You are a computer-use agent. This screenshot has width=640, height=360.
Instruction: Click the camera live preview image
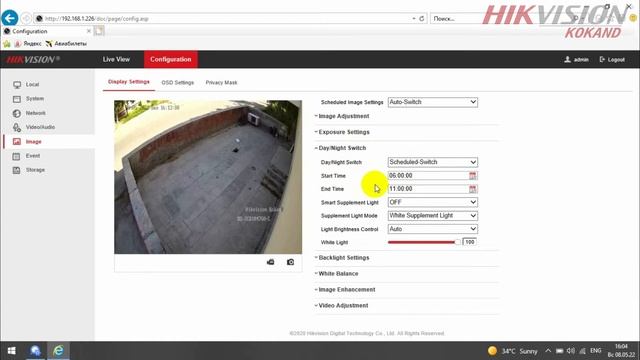[x=208, y=177]
